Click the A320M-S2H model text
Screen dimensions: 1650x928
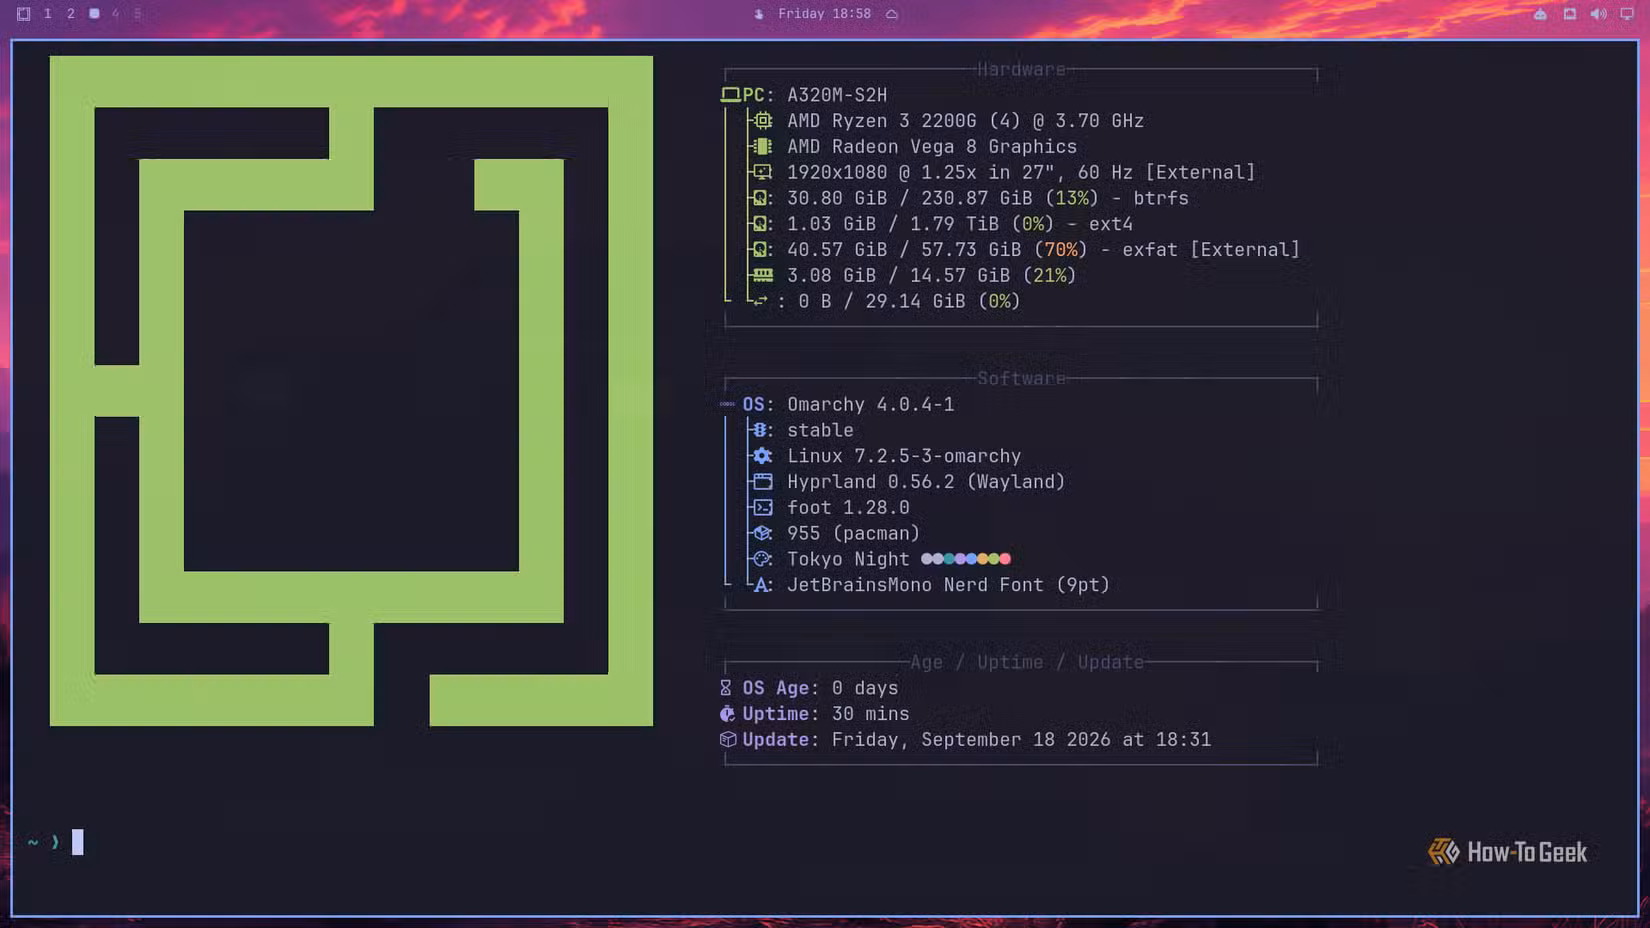coord(837,95)
